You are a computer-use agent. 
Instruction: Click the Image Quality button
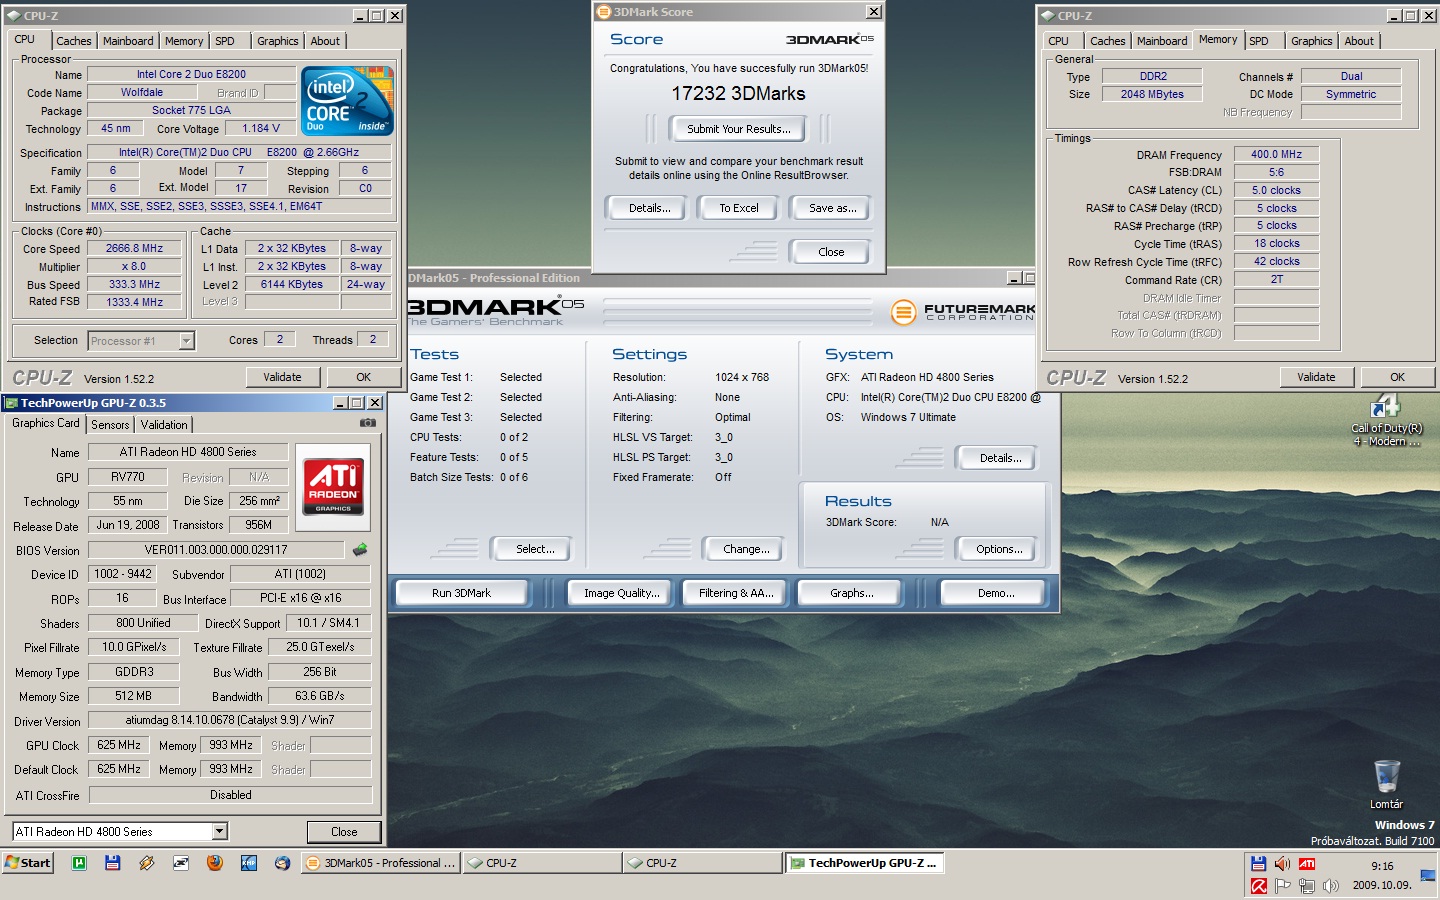coord(622,593)
